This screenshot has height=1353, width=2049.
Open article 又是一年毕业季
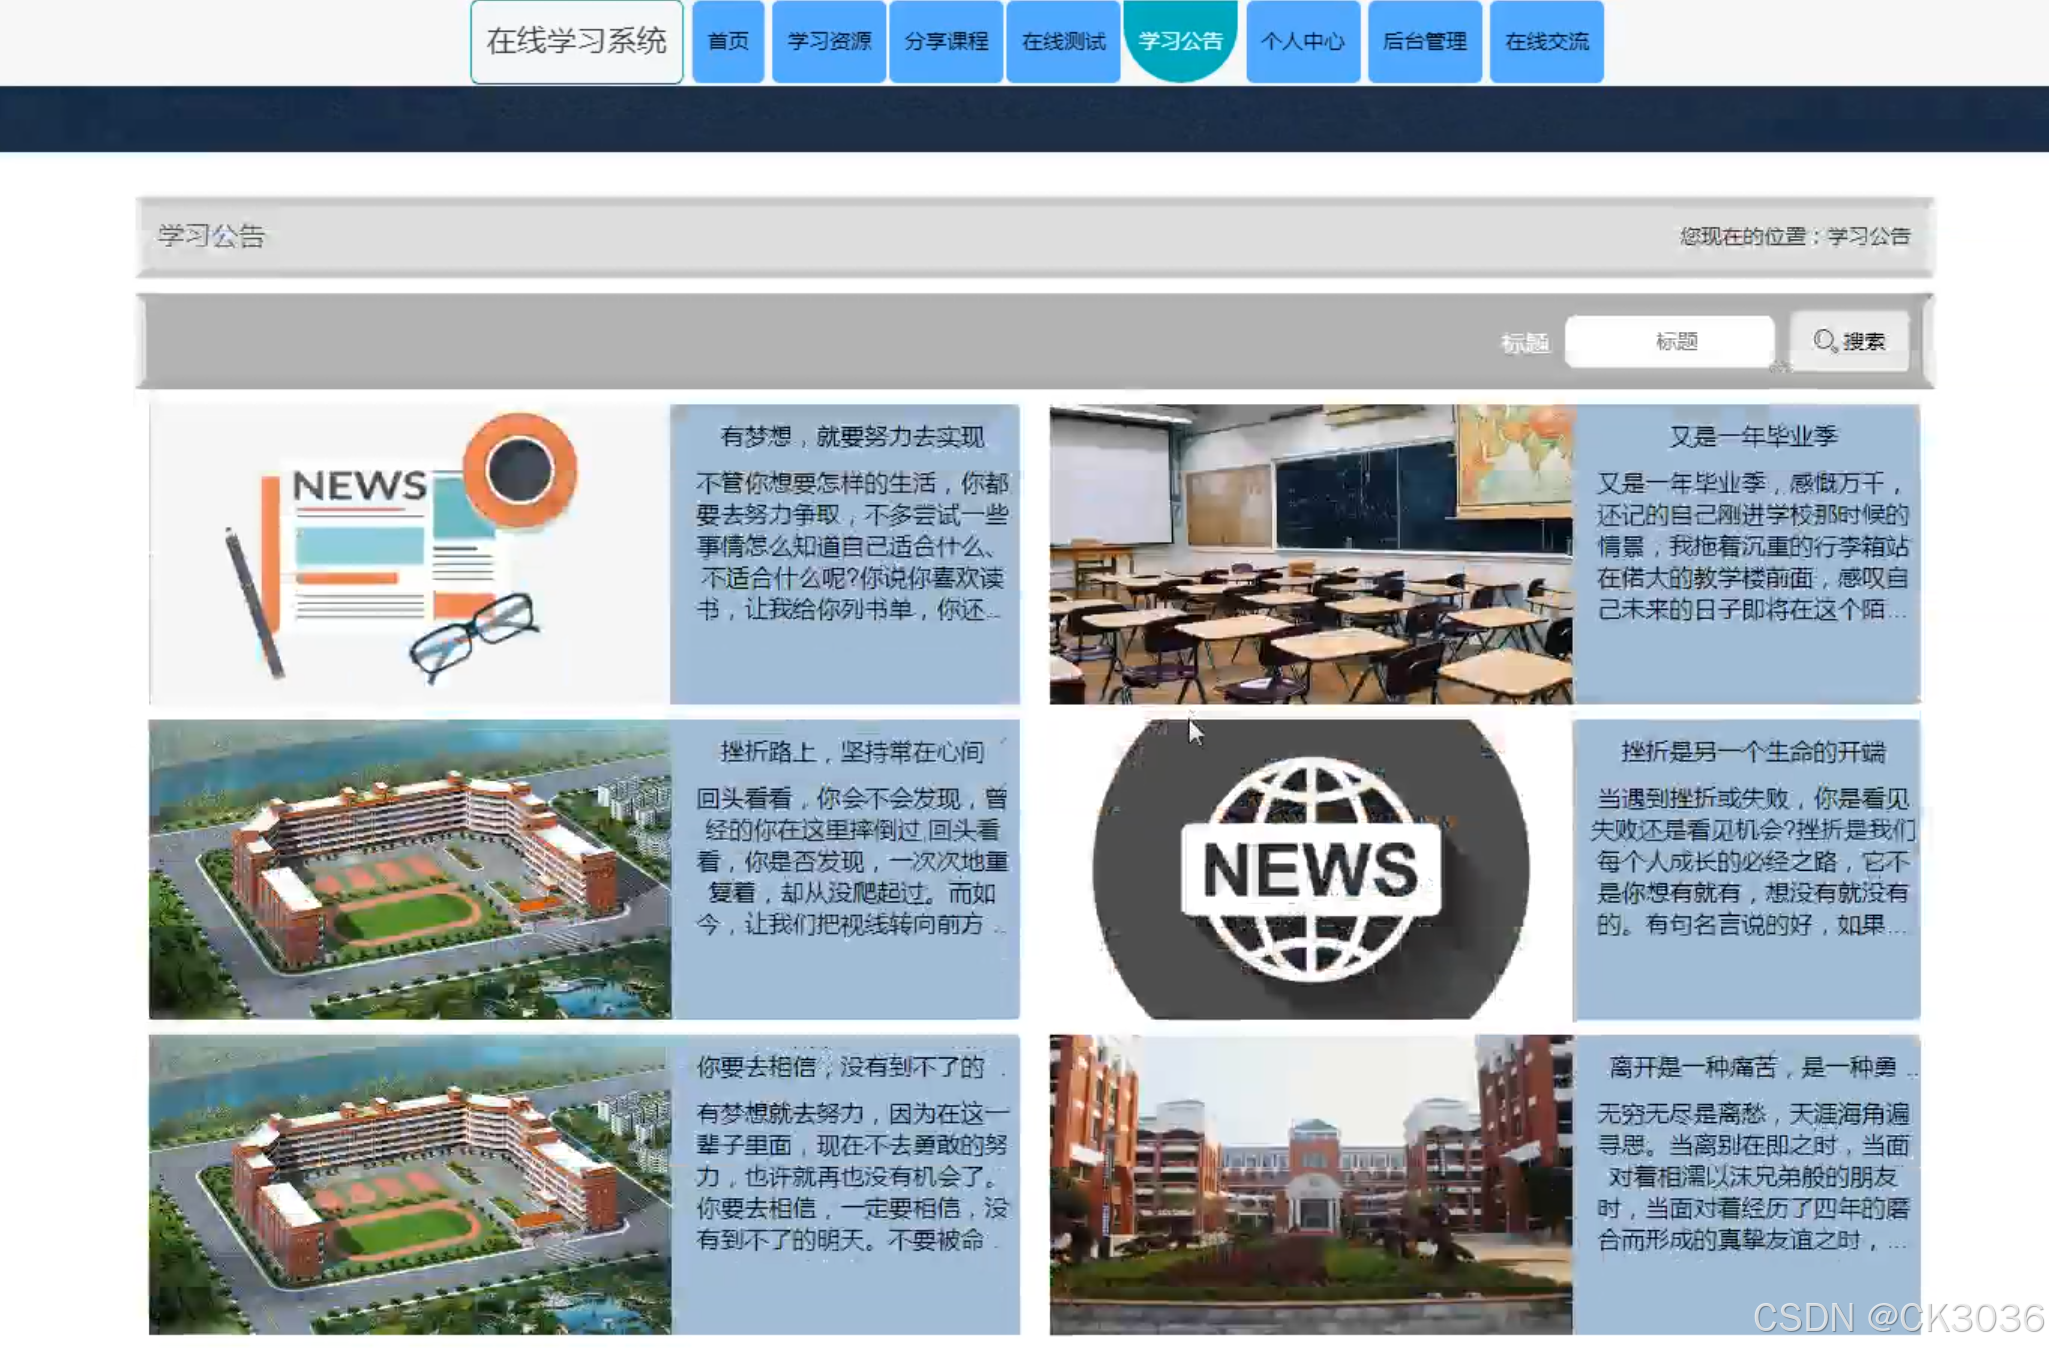[x=1753, y=436]
